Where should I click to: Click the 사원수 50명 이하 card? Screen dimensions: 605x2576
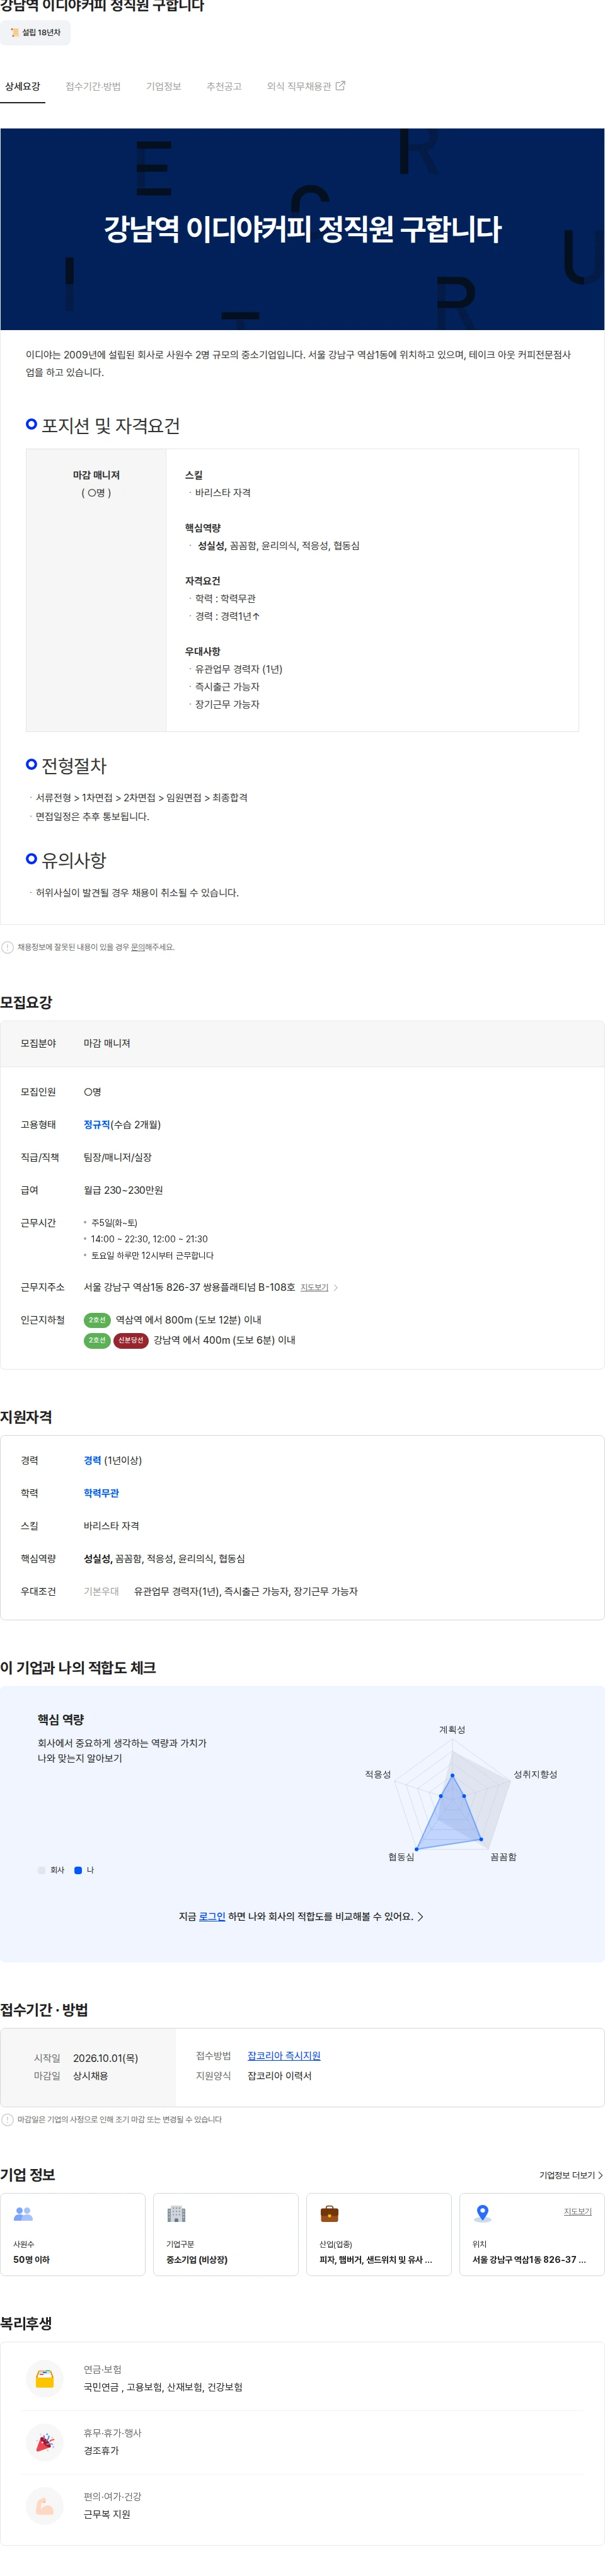coord(73,2234)
